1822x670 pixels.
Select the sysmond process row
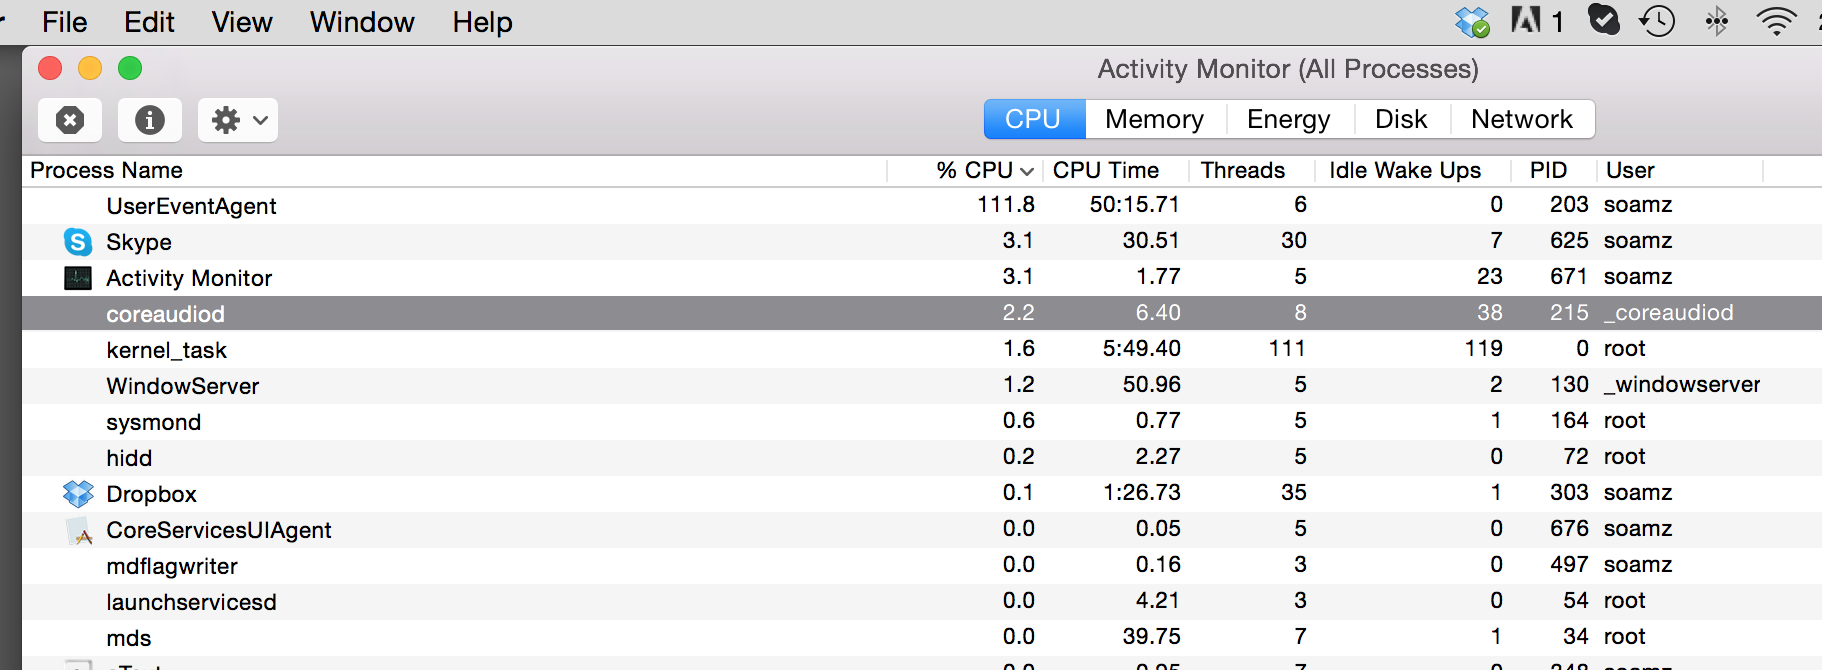922,422
